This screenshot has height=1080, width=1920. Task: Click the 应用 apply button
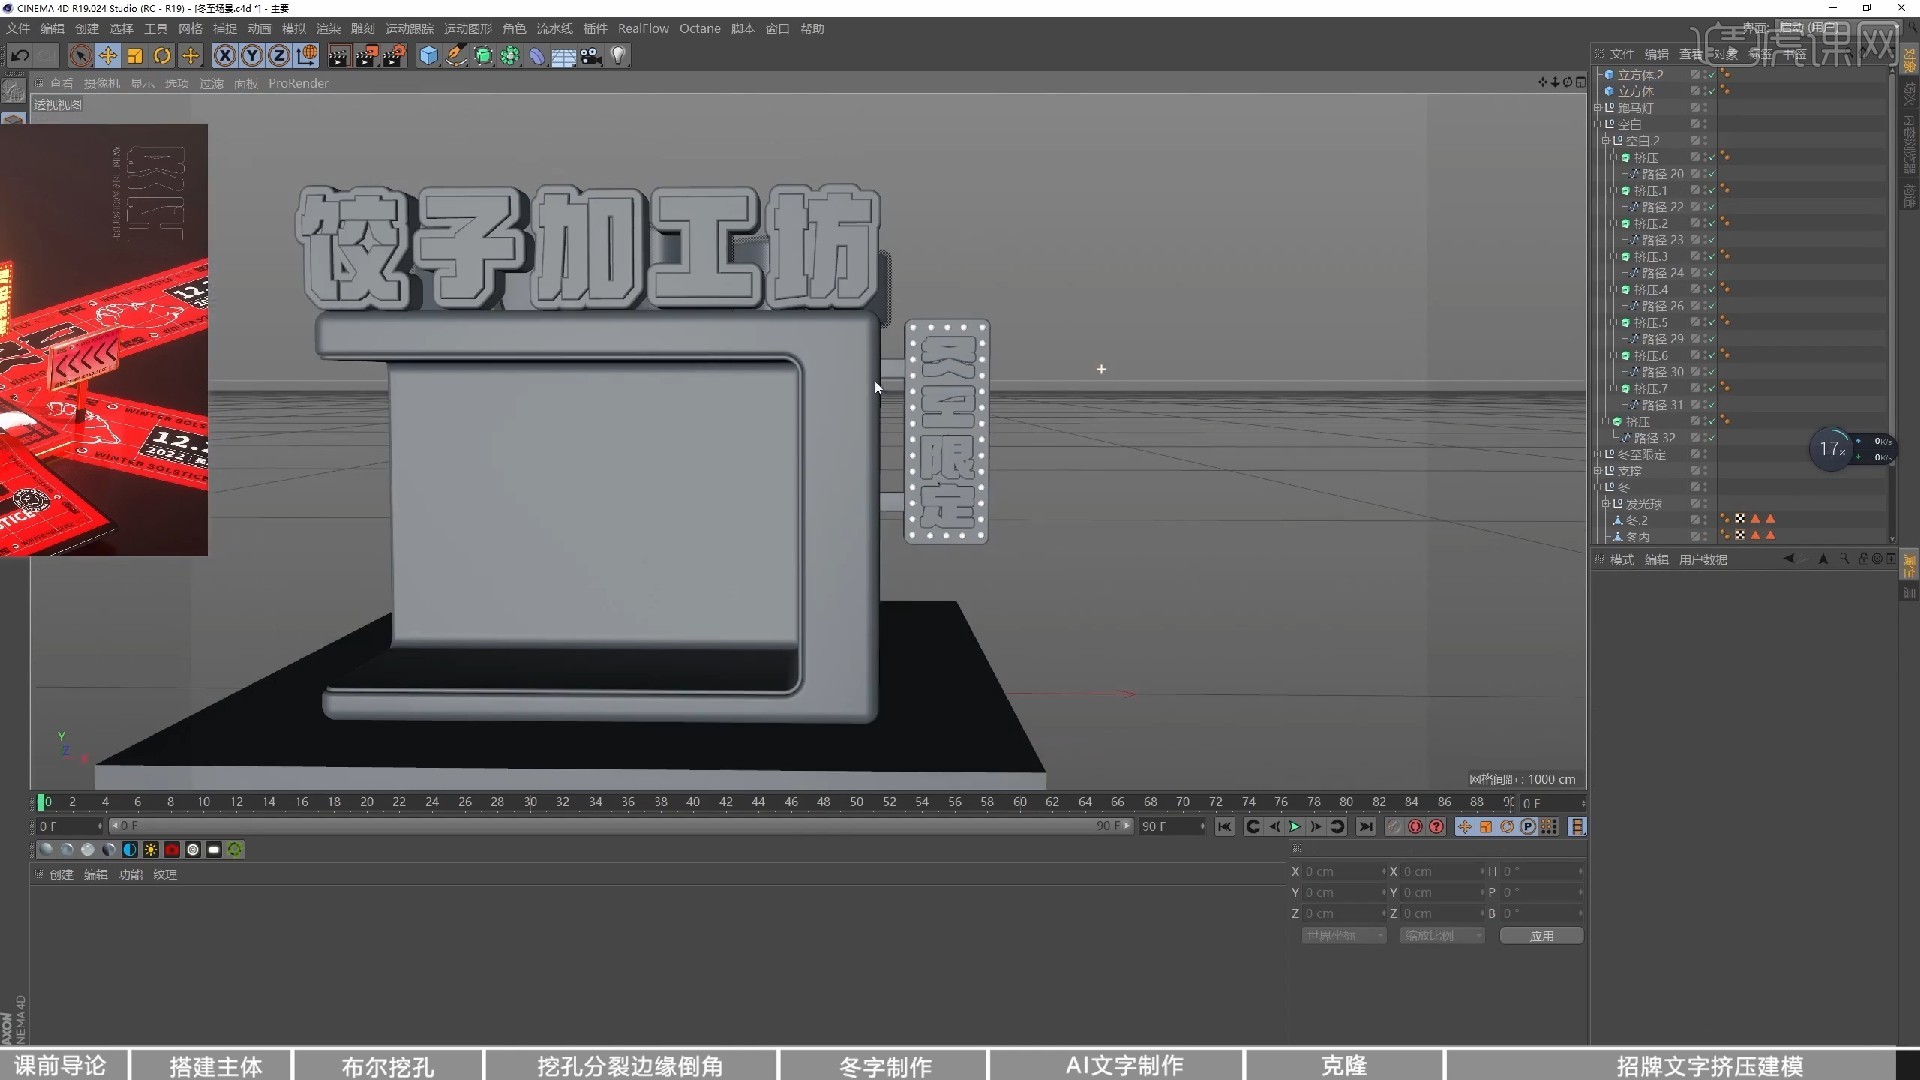click(x=1541, y=936)
